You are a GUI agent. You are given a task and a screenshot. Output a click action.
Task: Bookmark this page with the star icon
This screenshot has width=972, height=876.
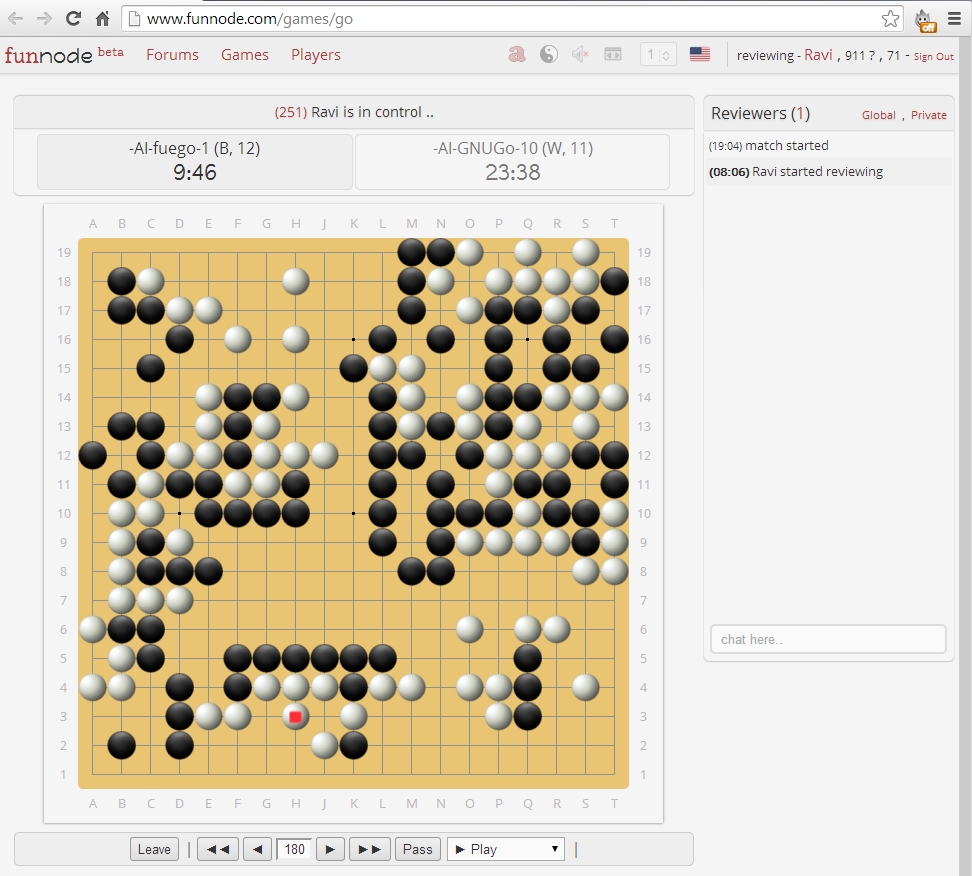(890, 19)
